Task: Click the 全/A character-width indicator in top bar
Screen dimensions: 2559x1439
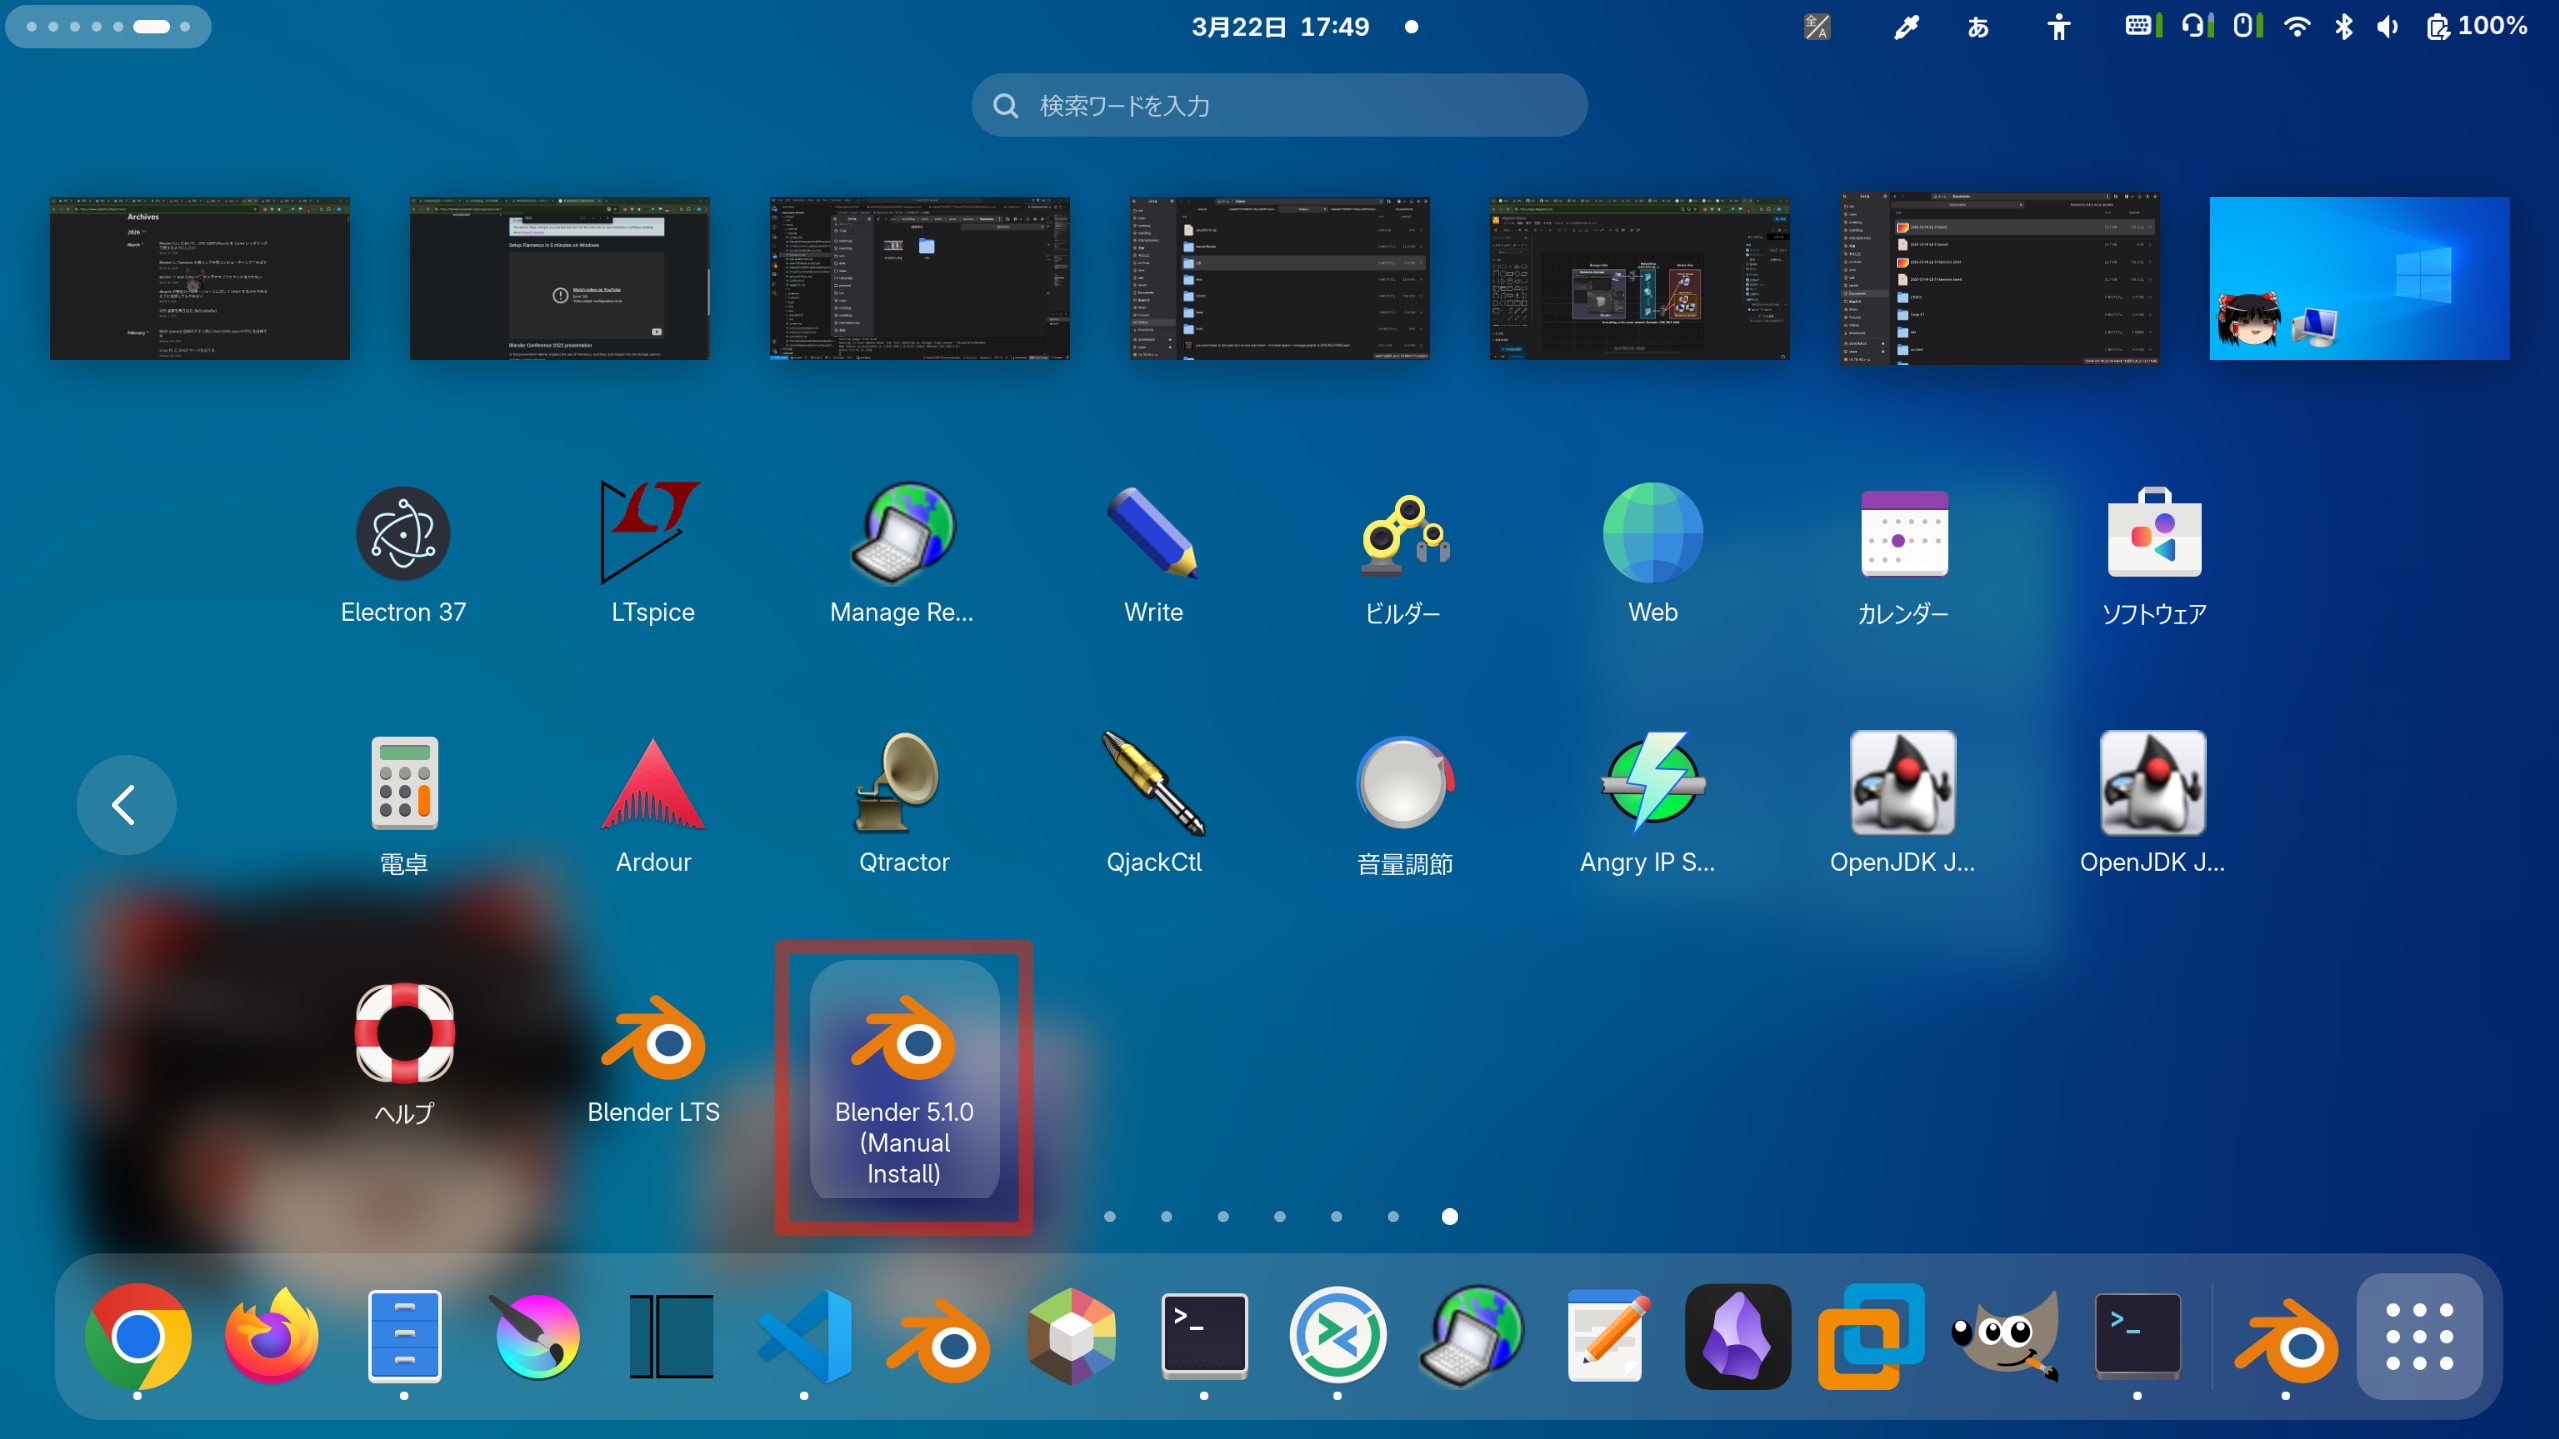Action: point(1817,27)
